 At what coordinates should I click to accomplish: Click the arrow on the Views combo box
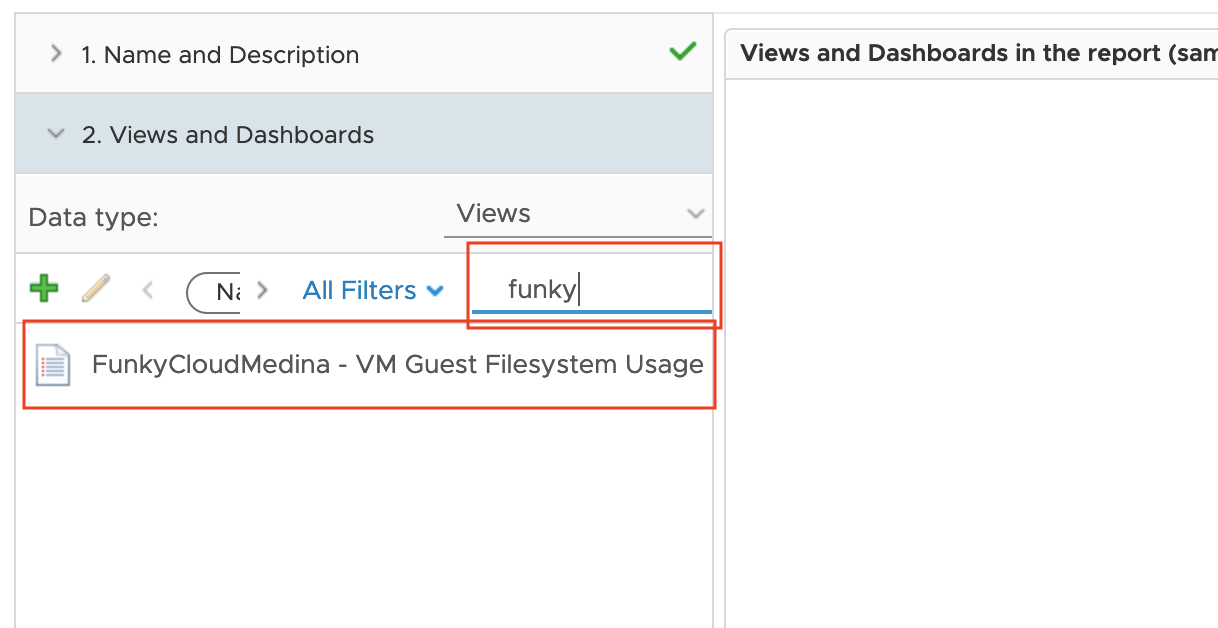coord(696,214)
